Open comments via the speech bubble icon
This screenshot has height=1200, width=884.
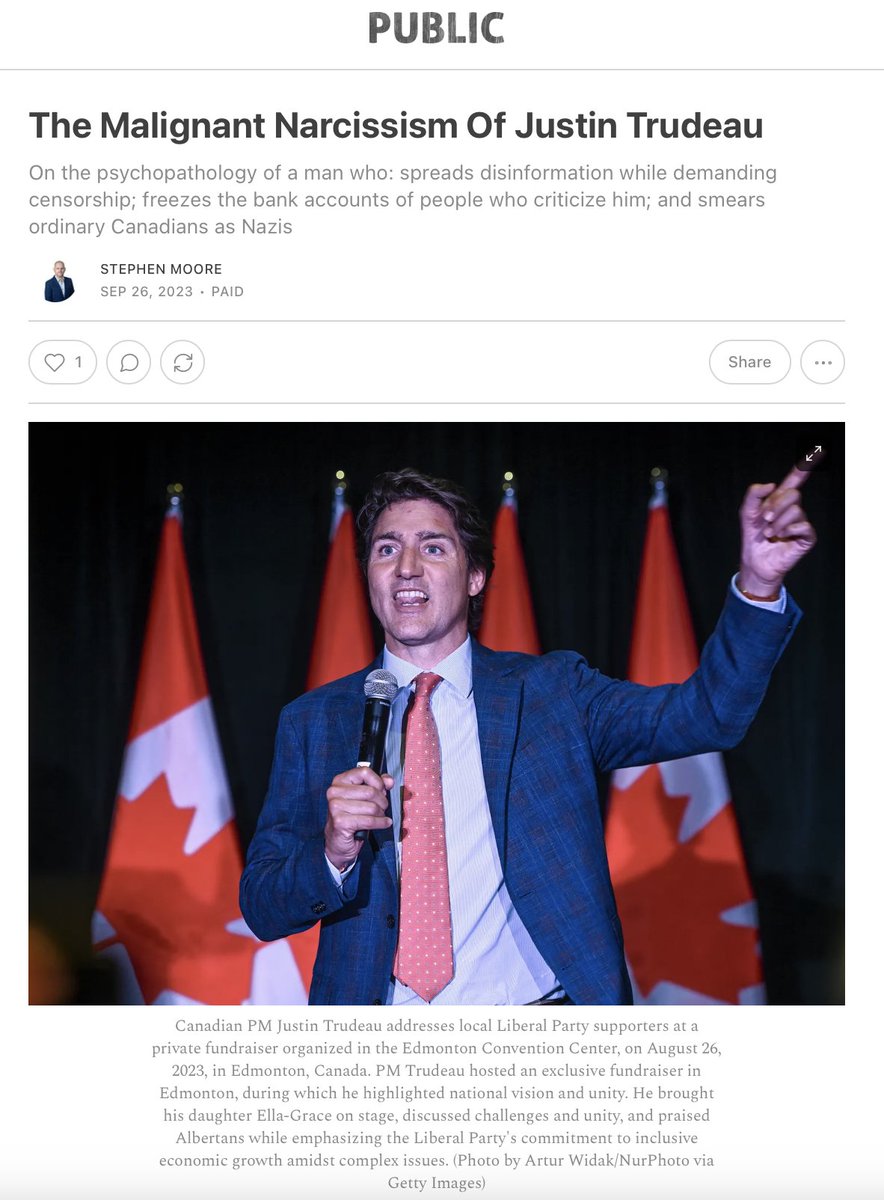[x=129, y=362]
